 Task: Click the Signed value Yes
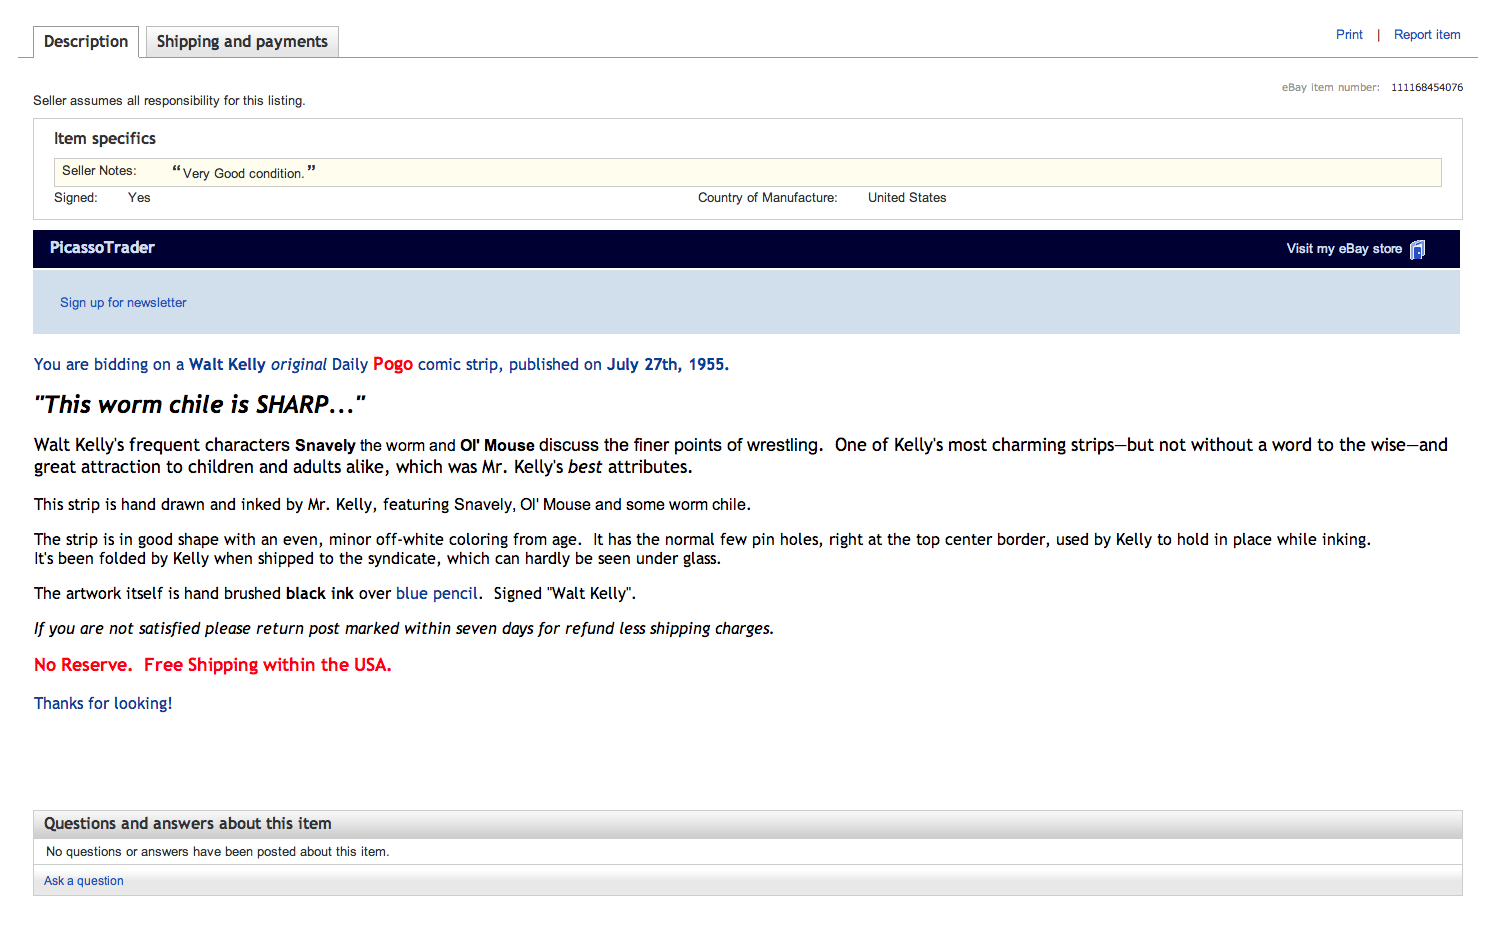[139, 198]
